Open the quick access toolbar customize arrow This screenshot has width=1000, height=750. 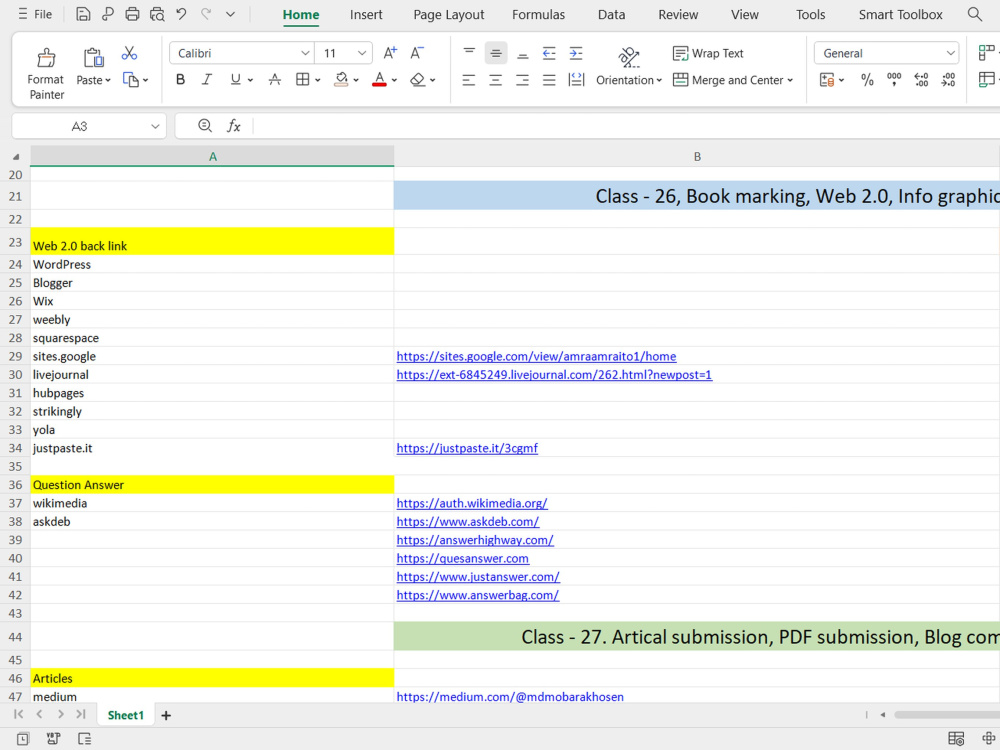point(230,14)
